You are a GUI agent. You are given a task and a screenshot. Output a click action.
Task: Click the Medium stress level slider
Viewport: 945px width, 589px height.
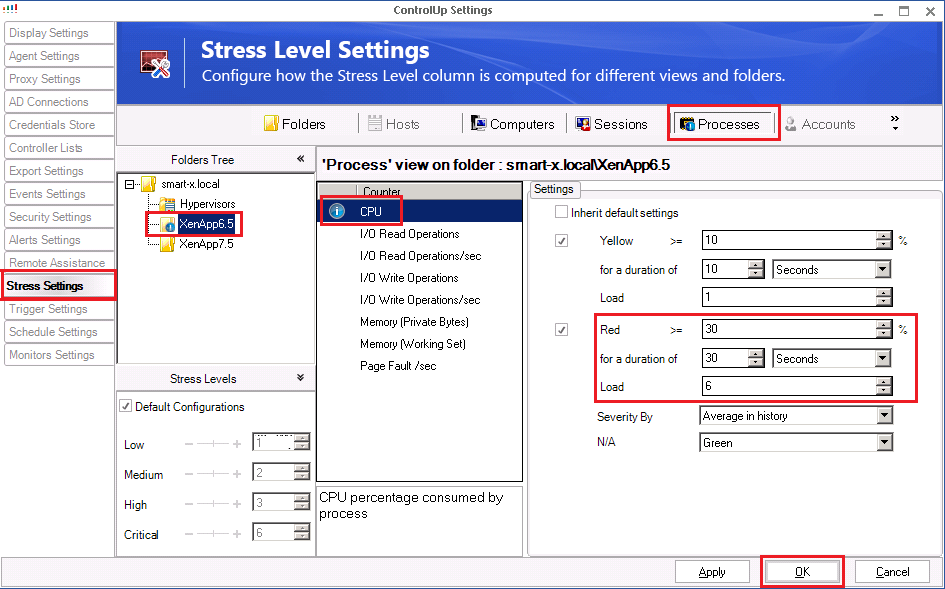[213, 474]
